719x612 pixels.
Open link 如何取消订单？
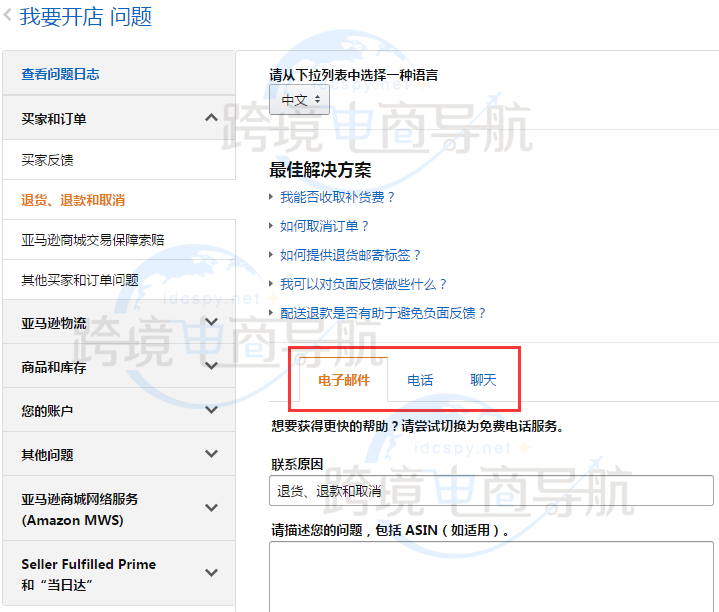point(325,226)
